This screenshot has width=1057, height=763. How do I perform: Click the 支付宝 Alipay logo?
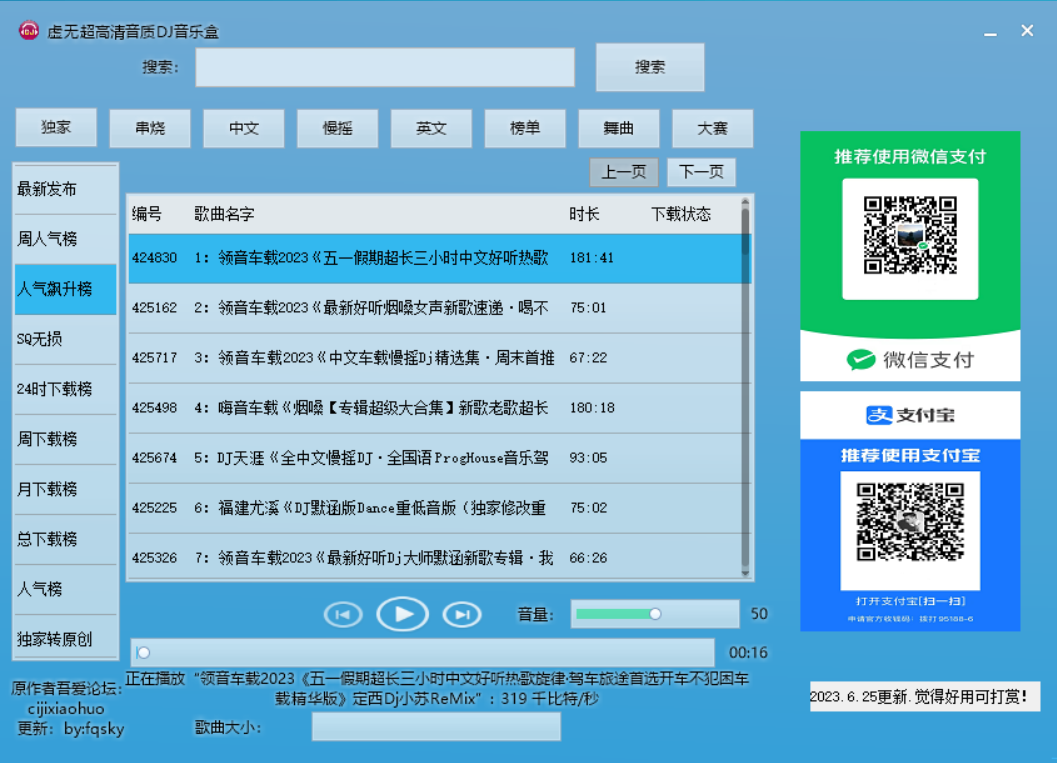click(x=909, y=415)
